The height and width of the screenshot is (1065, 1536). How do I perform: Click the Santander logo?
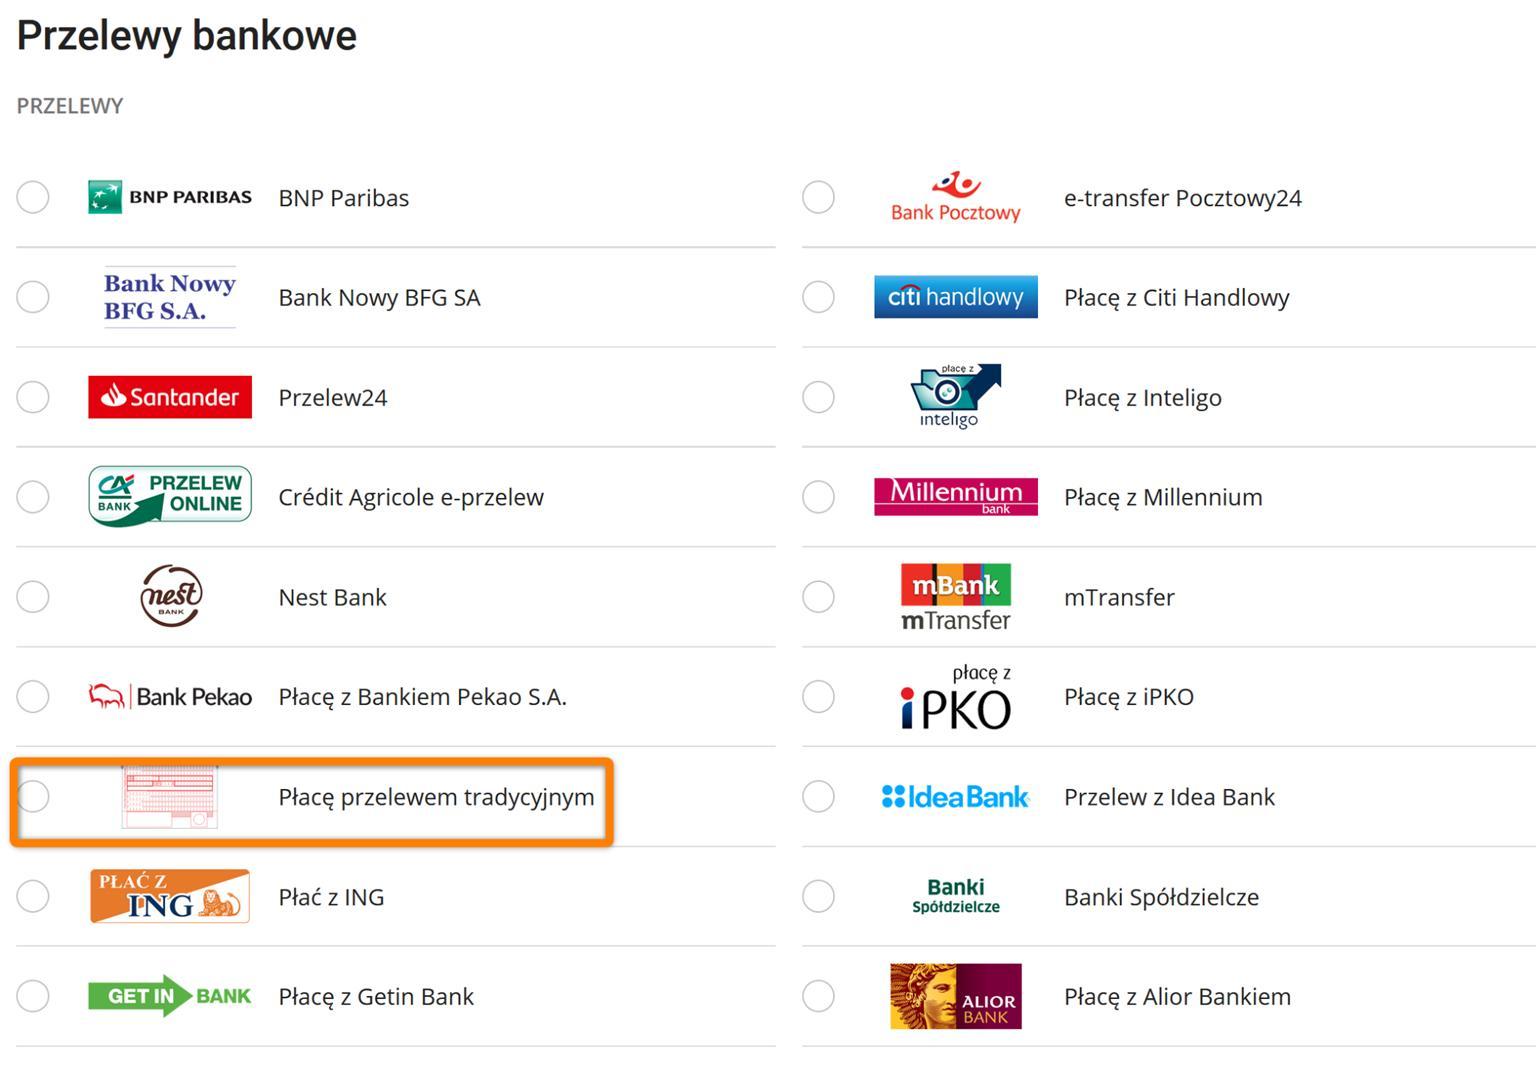[170, 397]
